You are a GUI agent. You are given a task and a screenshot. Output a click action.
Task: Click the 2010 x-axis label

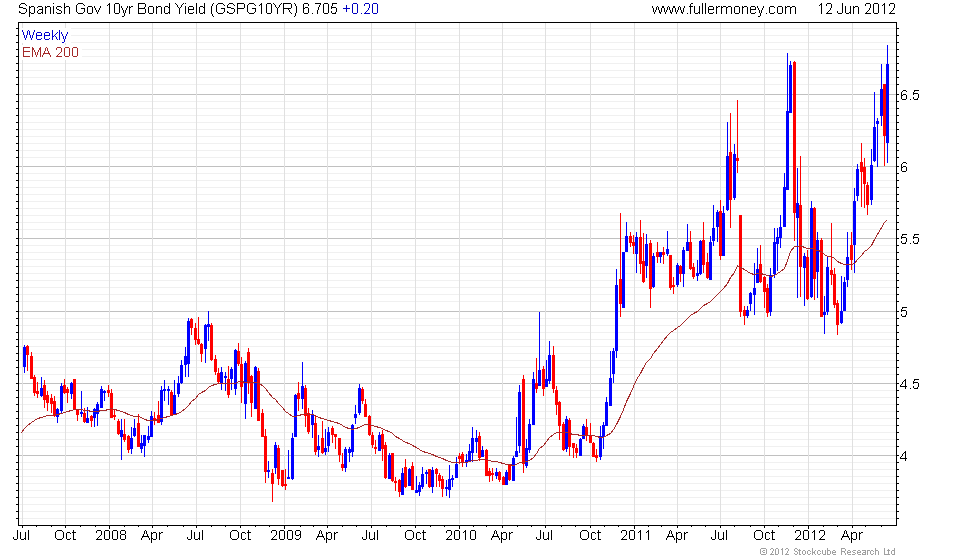tap(461, 536)
